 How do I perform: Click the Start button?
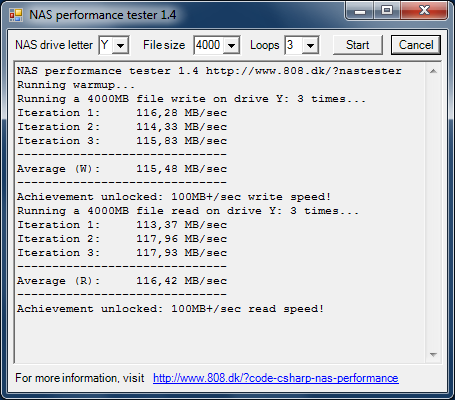[x=358, y=45]
